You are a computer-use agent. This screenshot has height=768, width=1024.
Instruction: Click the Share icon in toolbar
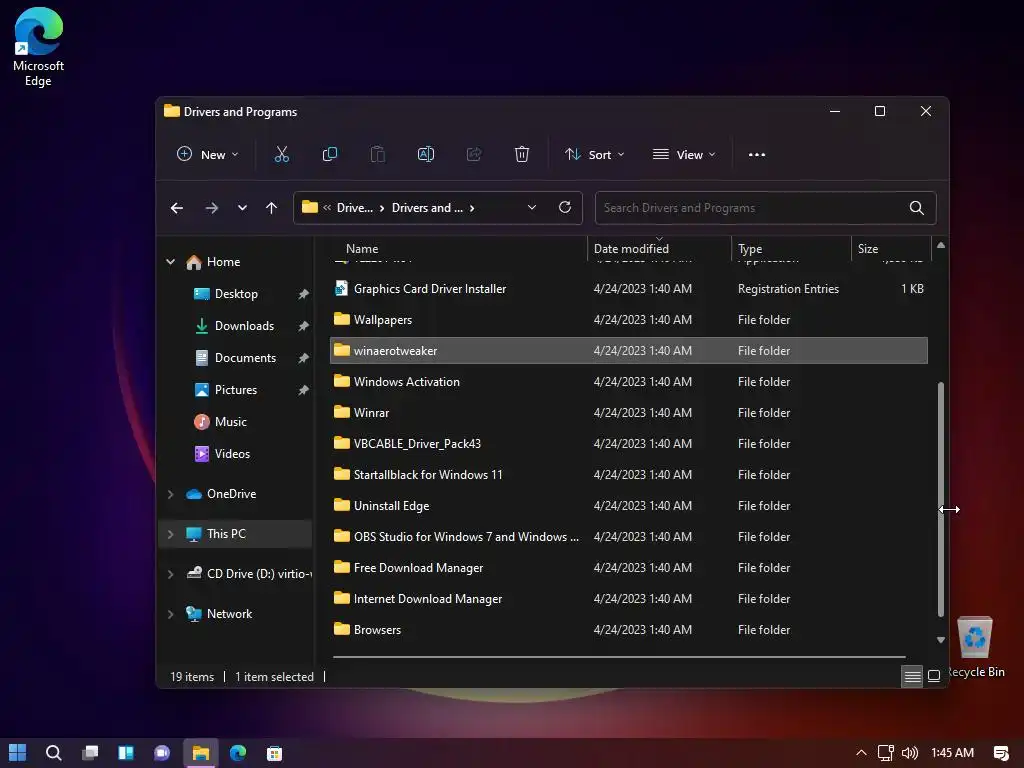(x=474, y=154)
